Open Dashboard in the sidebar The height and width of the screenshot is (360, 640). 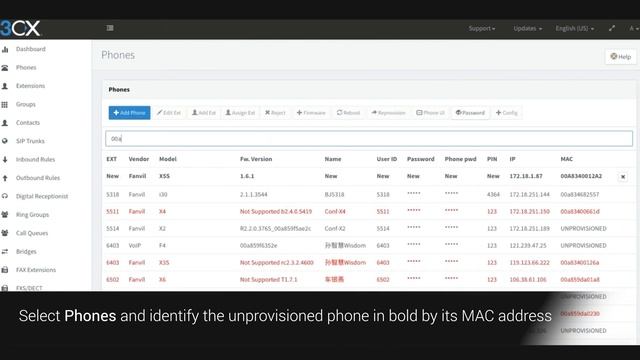point(30,49)
